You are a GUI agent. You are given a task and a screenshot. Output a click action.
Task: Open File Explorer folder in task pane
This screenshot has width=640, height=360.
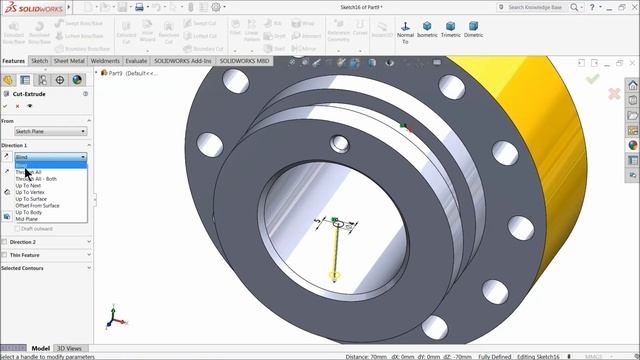coord(633,116)
